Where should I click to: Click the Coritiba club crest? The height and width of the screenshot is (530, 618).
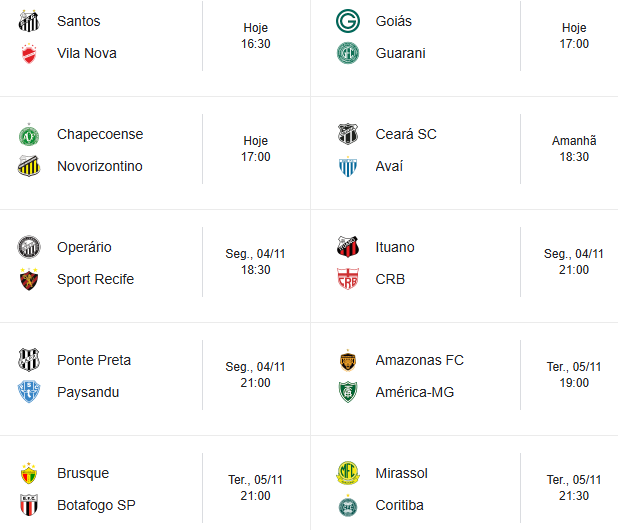347,505
